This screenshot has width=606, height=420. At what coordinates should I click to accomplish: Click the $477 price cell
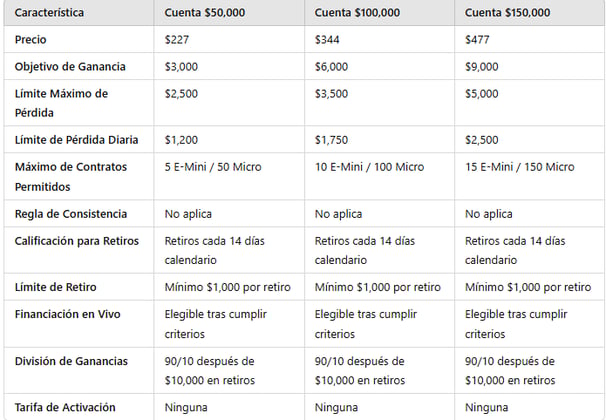tap(477, 39)
